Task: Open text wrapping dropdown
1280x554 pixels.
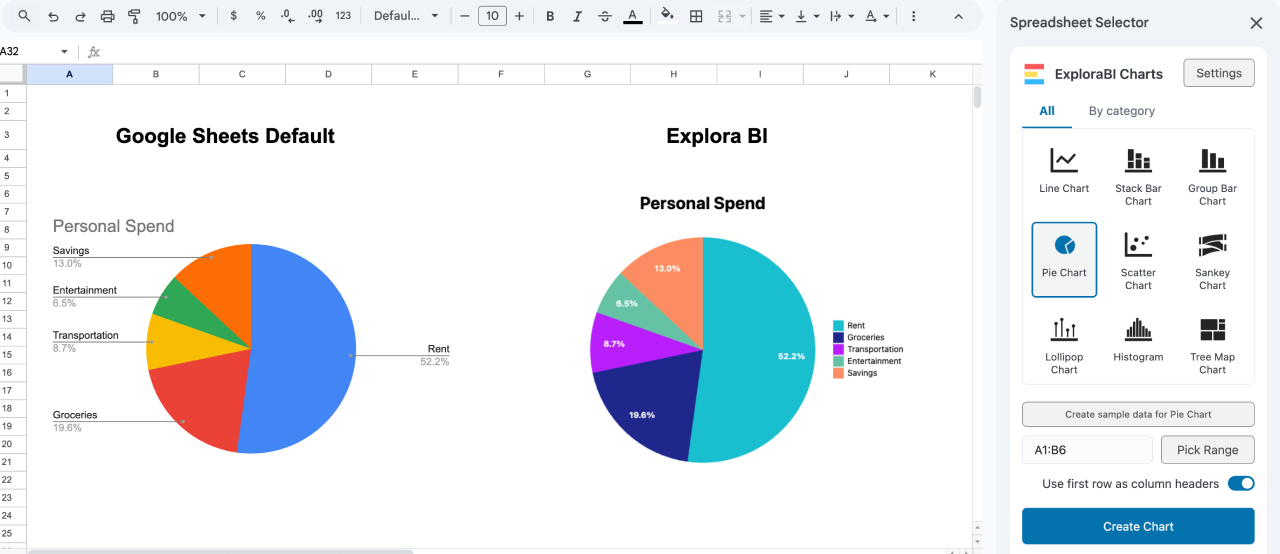Action: tap(842, 16)
